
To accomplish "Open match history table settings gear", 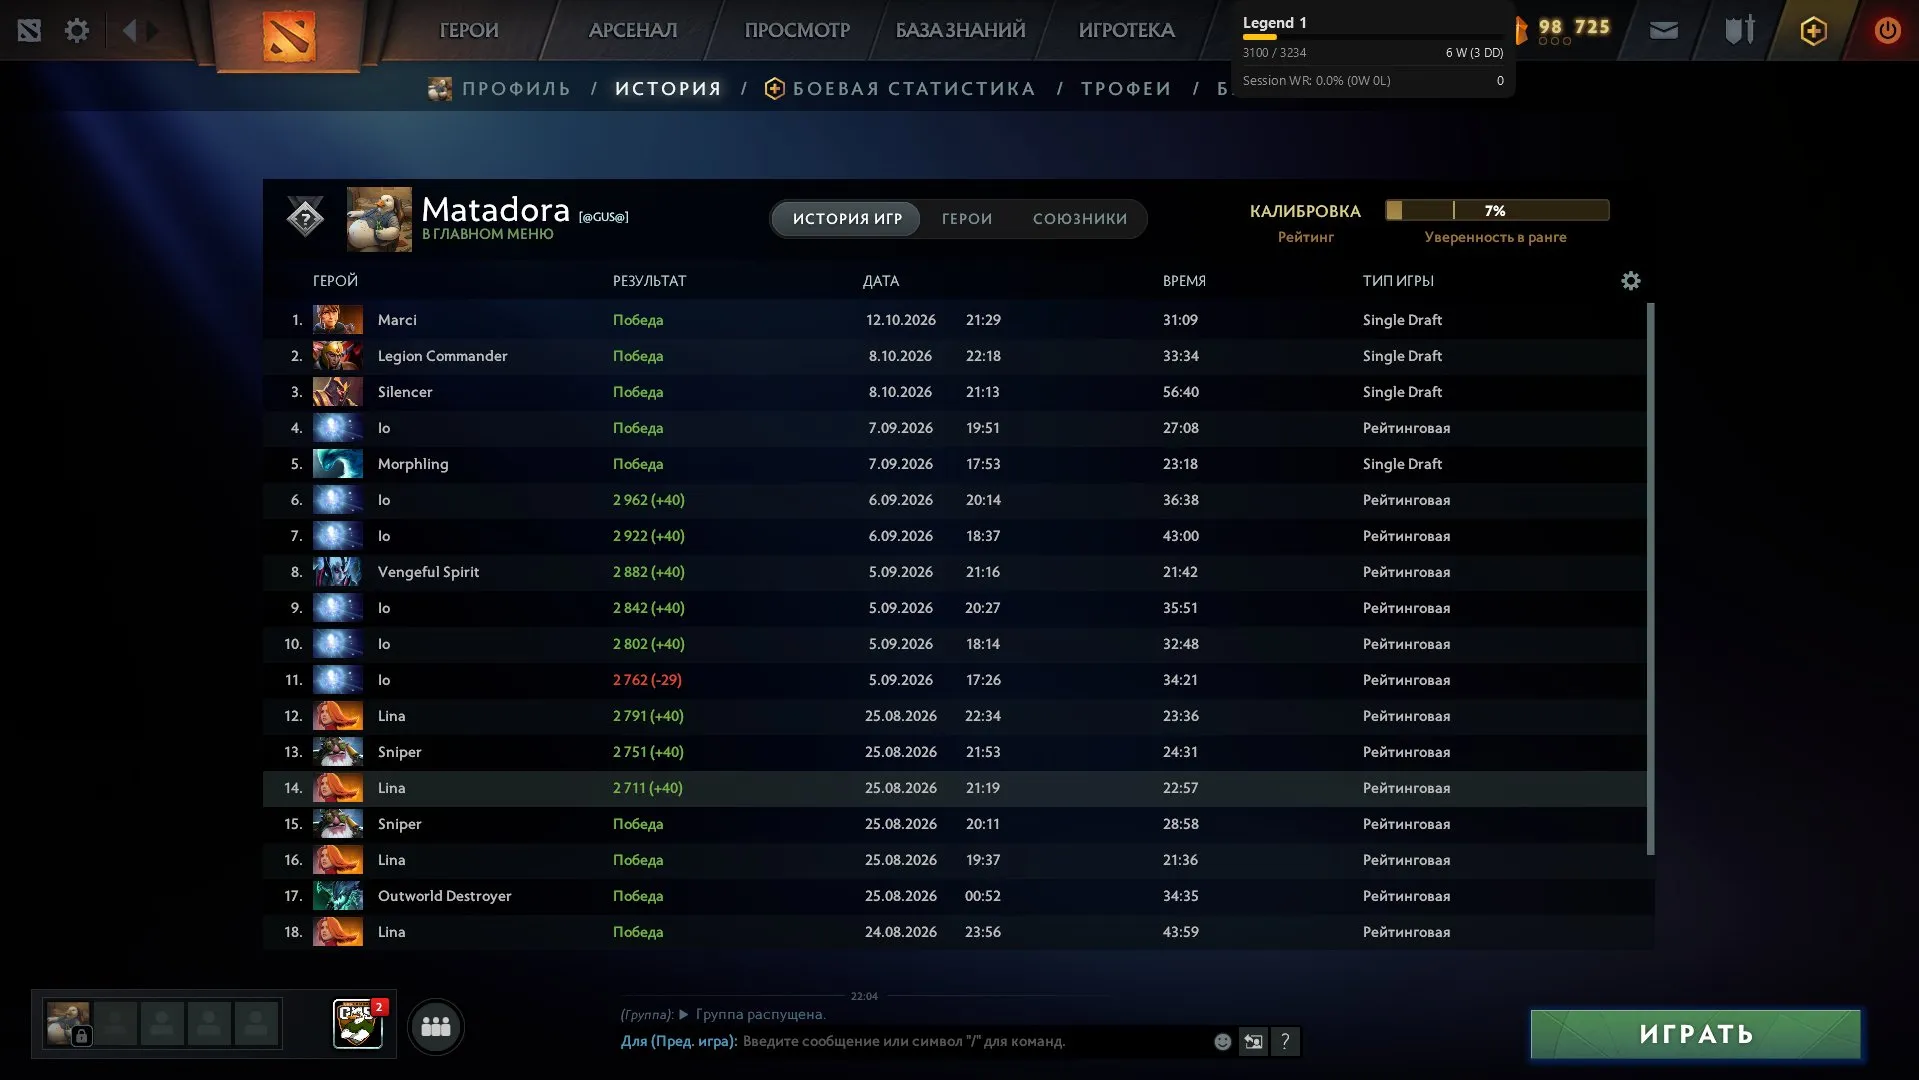I will [x=1631, y=281].
